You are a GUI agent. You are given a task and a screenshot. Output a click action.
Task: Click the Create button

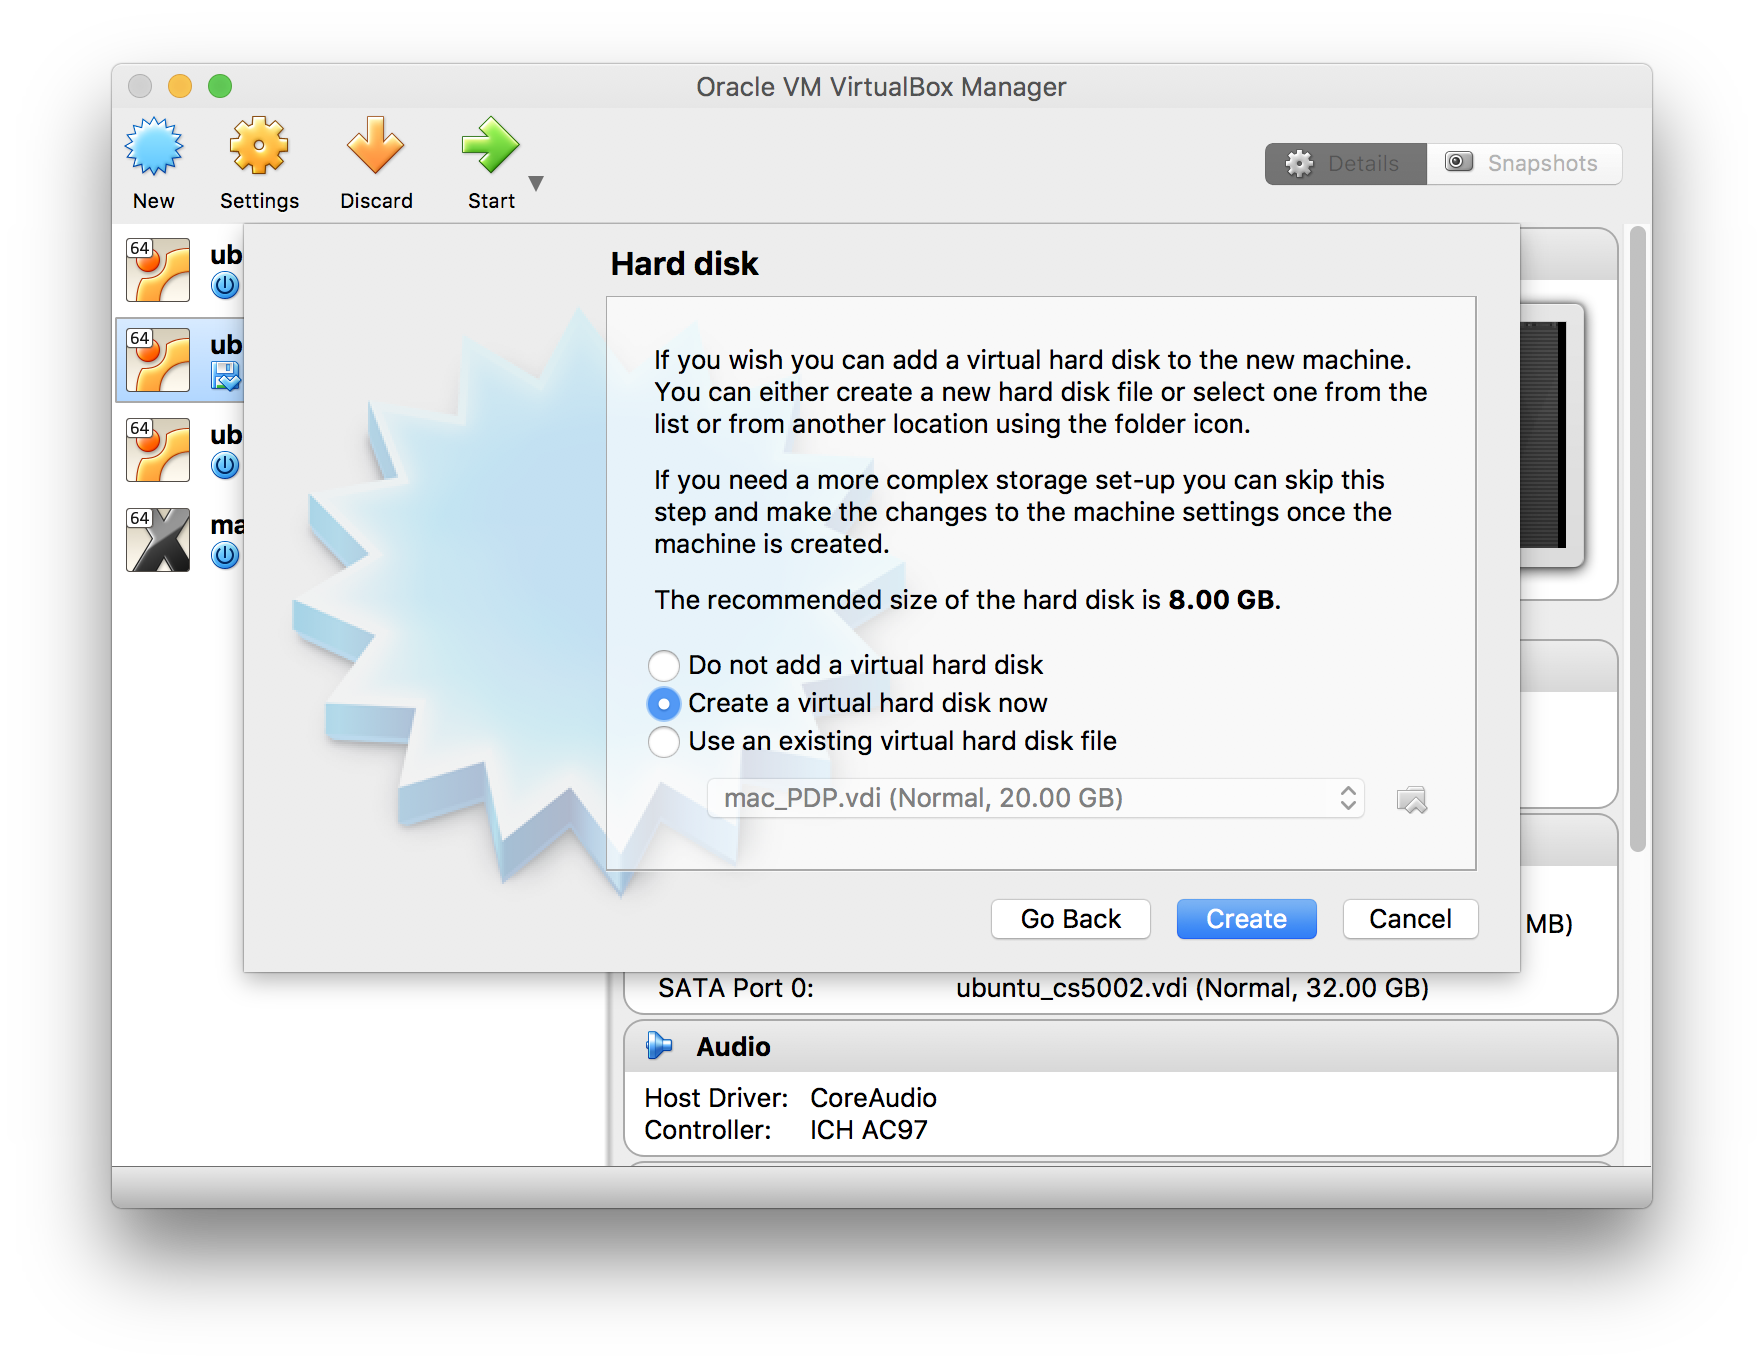[1247, 919]
